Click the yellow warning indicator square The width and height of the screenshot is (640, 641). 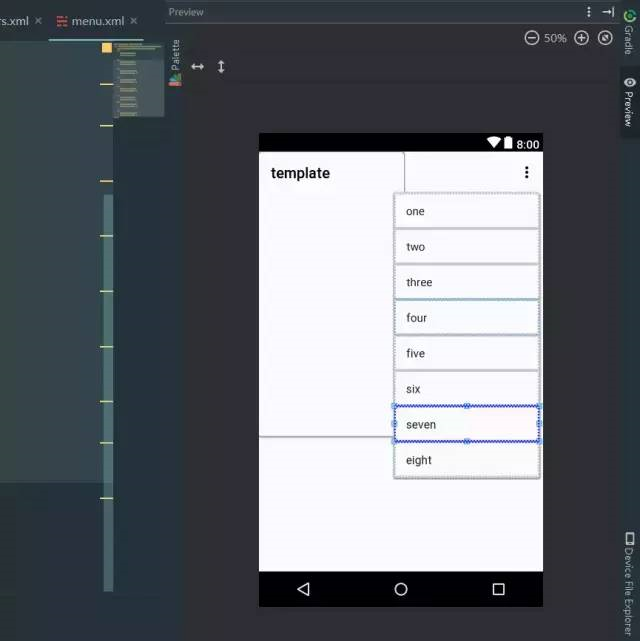107,48
